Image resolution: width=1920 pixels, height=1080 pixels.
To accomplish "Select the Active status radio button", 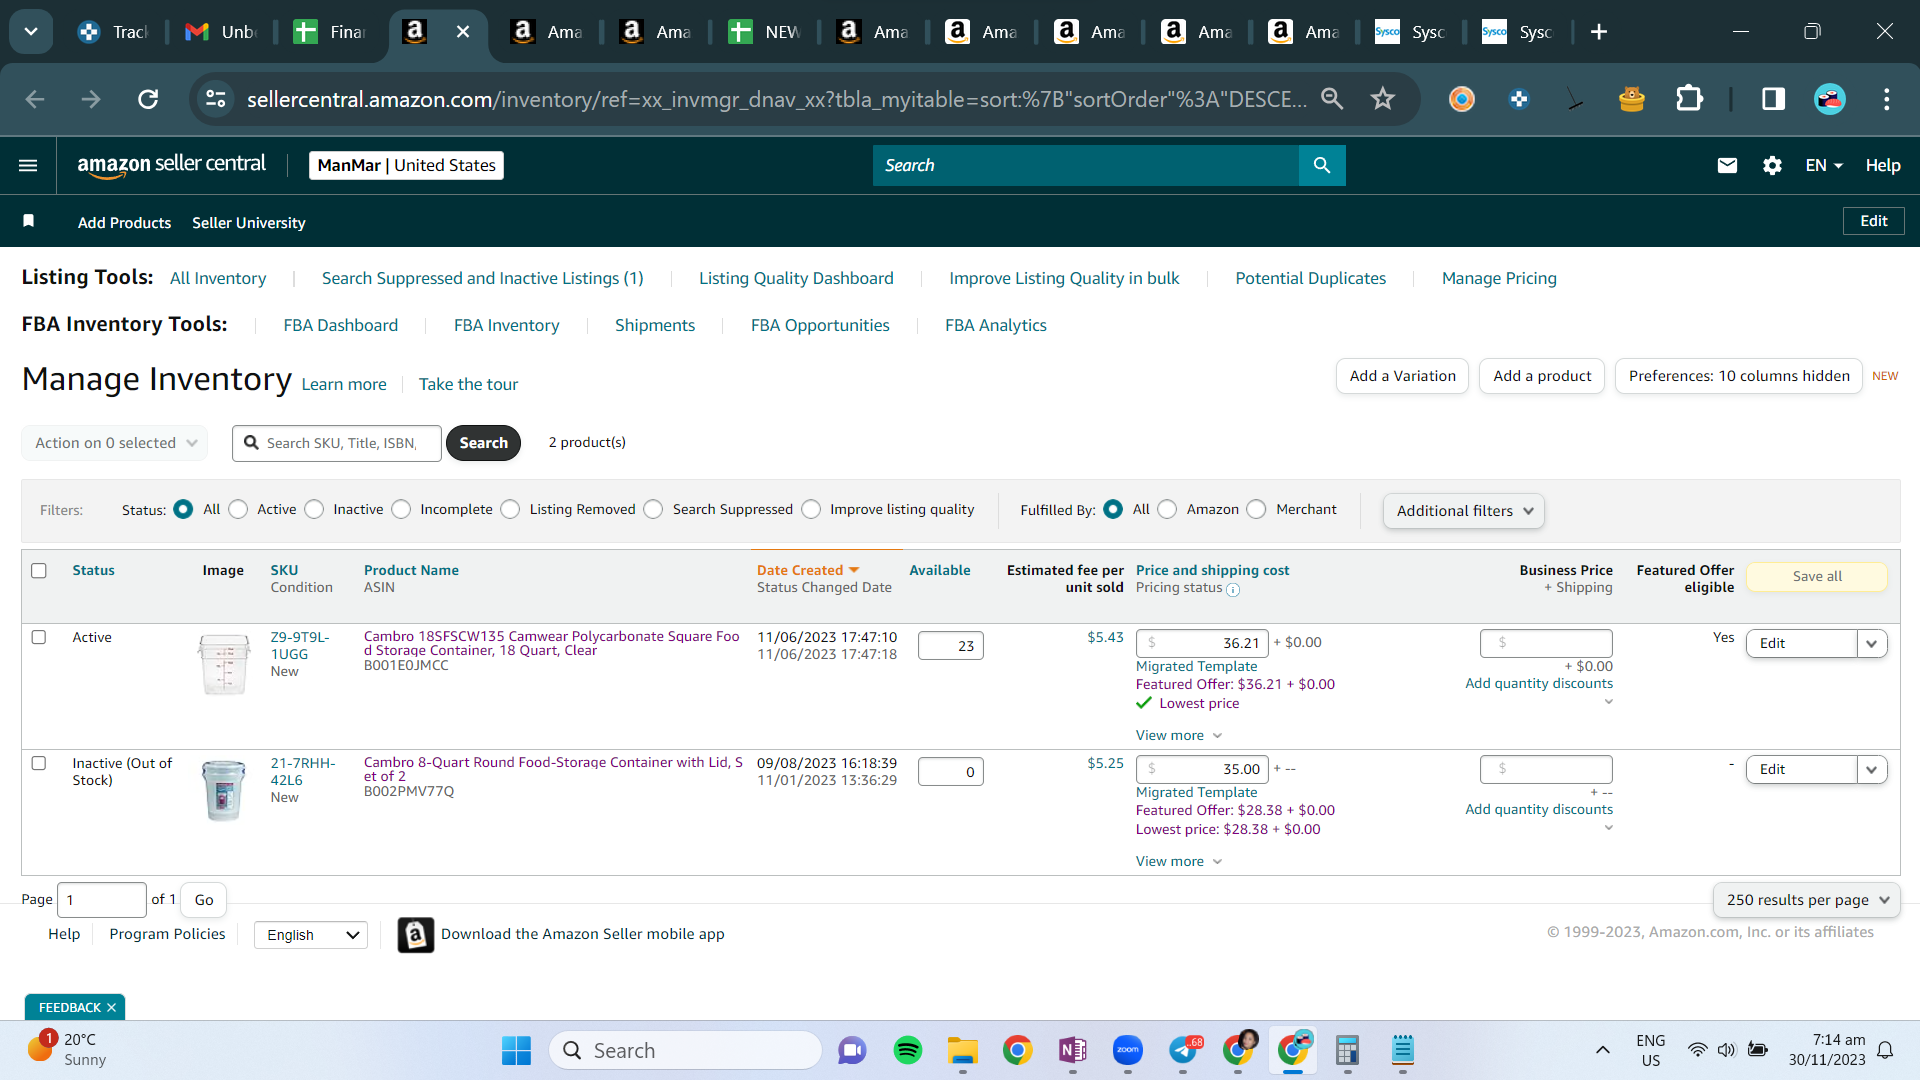I will 238,510.
